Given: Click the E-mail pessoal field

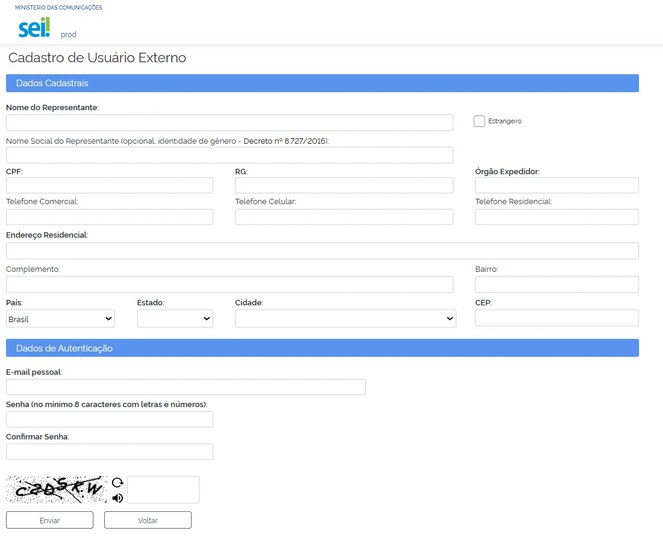Looking at the screenshot, I should tap(186, 387).
